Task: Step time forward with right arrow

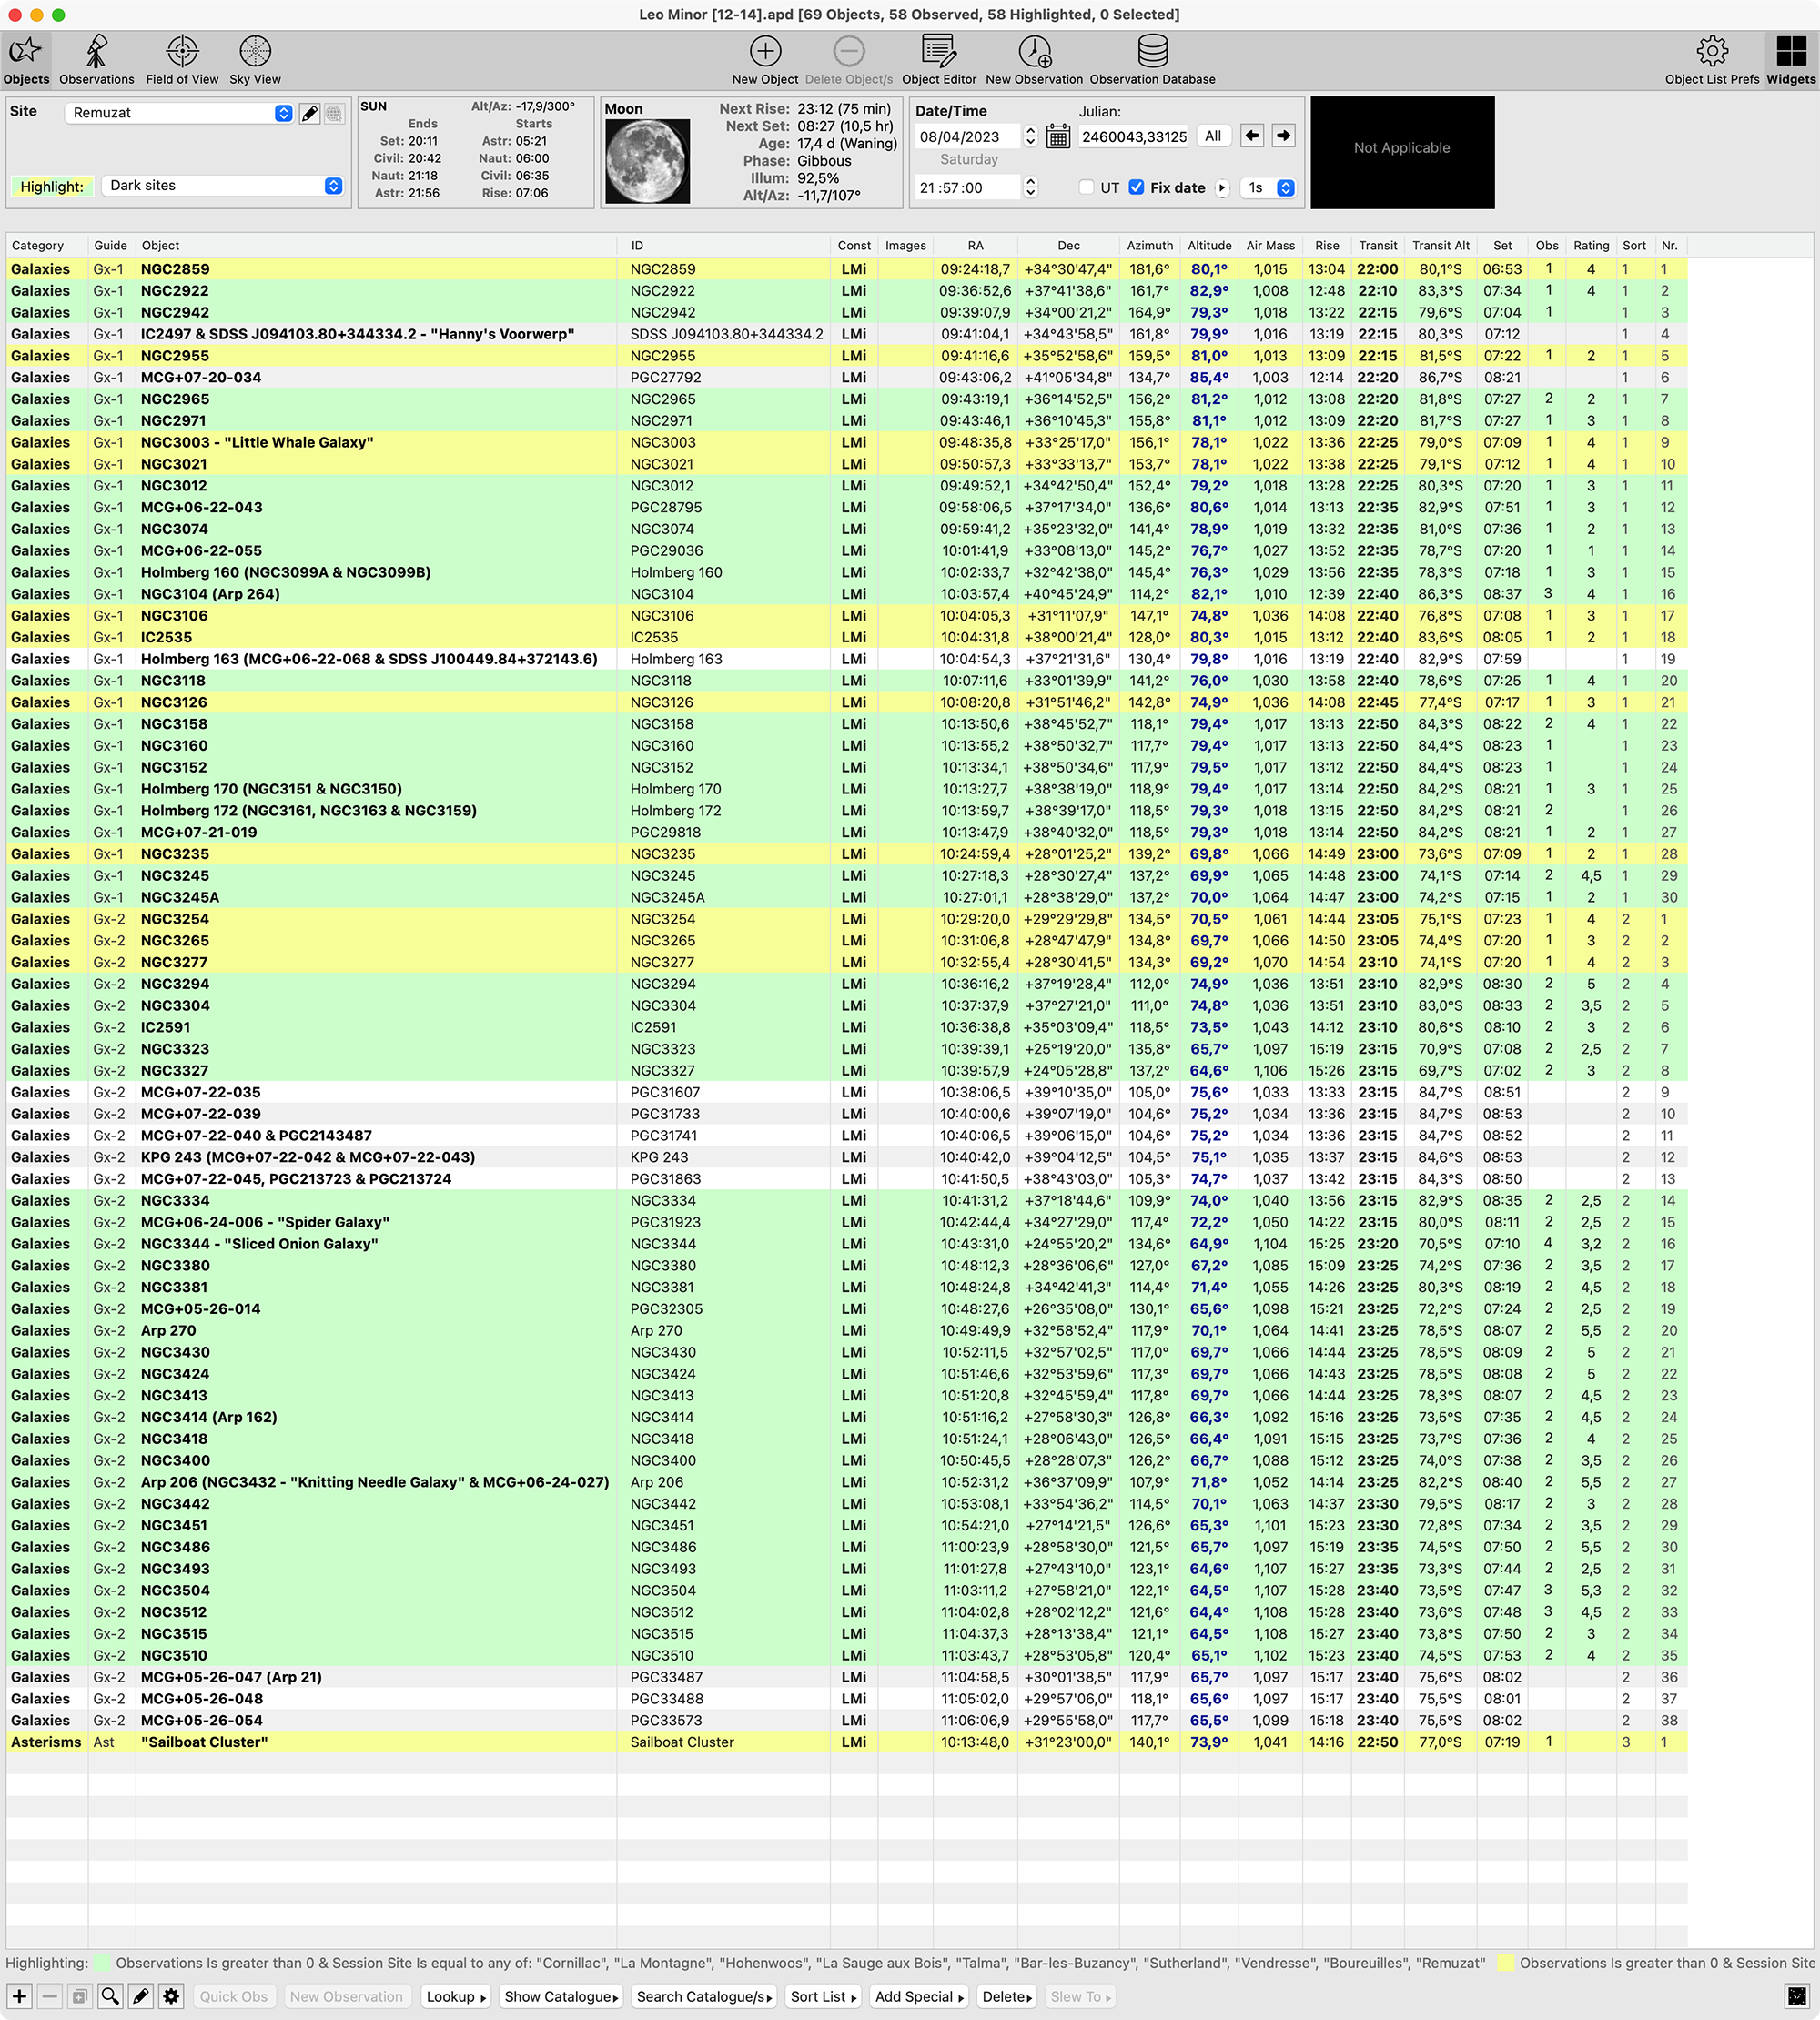Action: [1283, 136]
